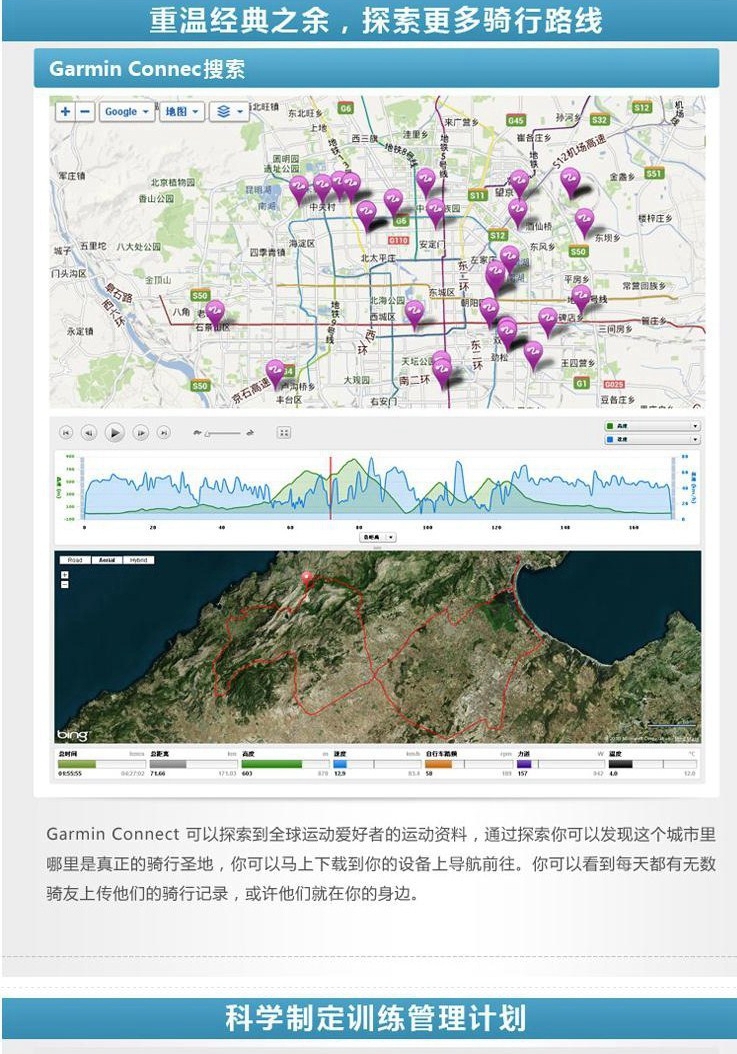Switch Bing map to Road view

(x=75, y=560)
